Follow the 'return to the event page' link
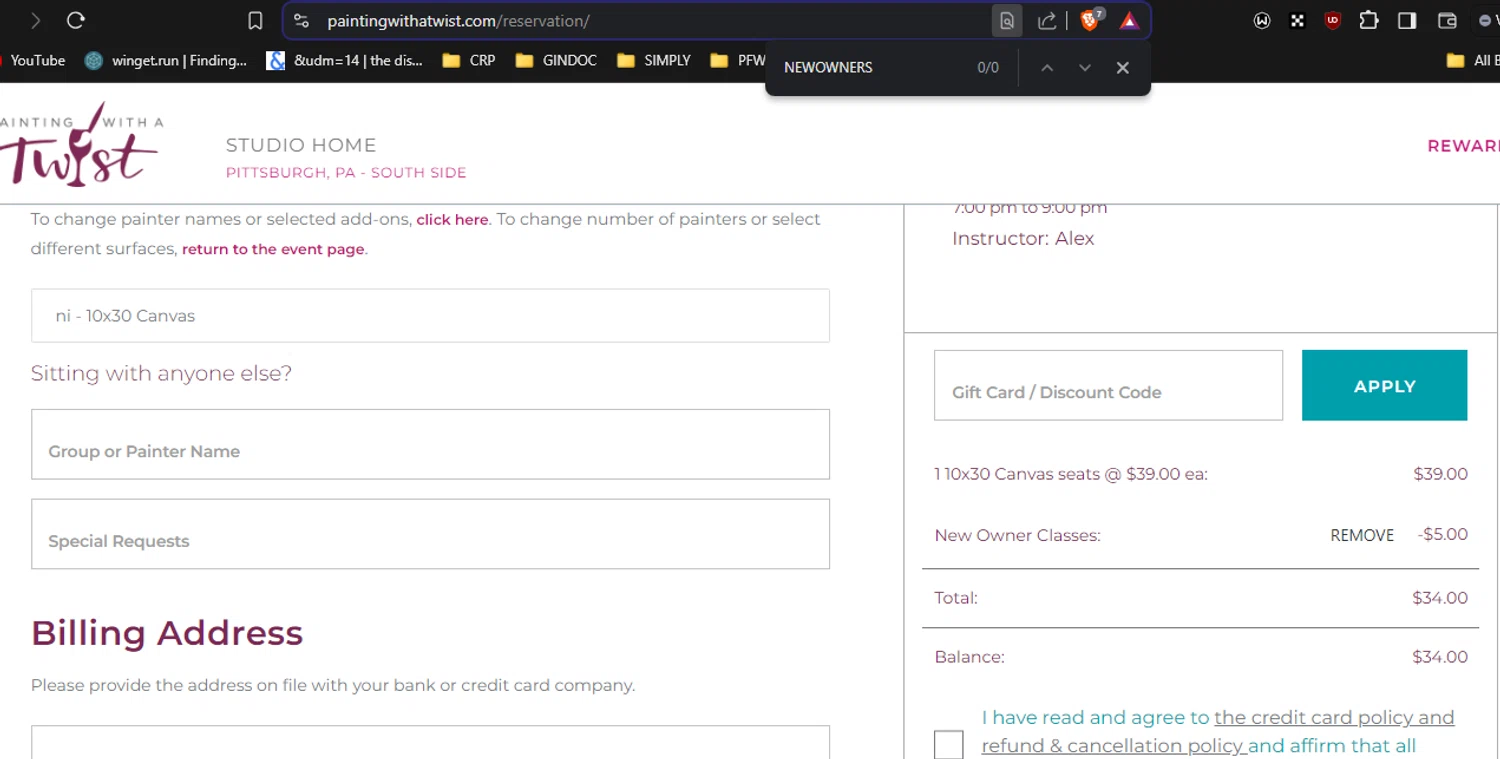The height and width of the screenshot is (759, 1500). point(273,249)
